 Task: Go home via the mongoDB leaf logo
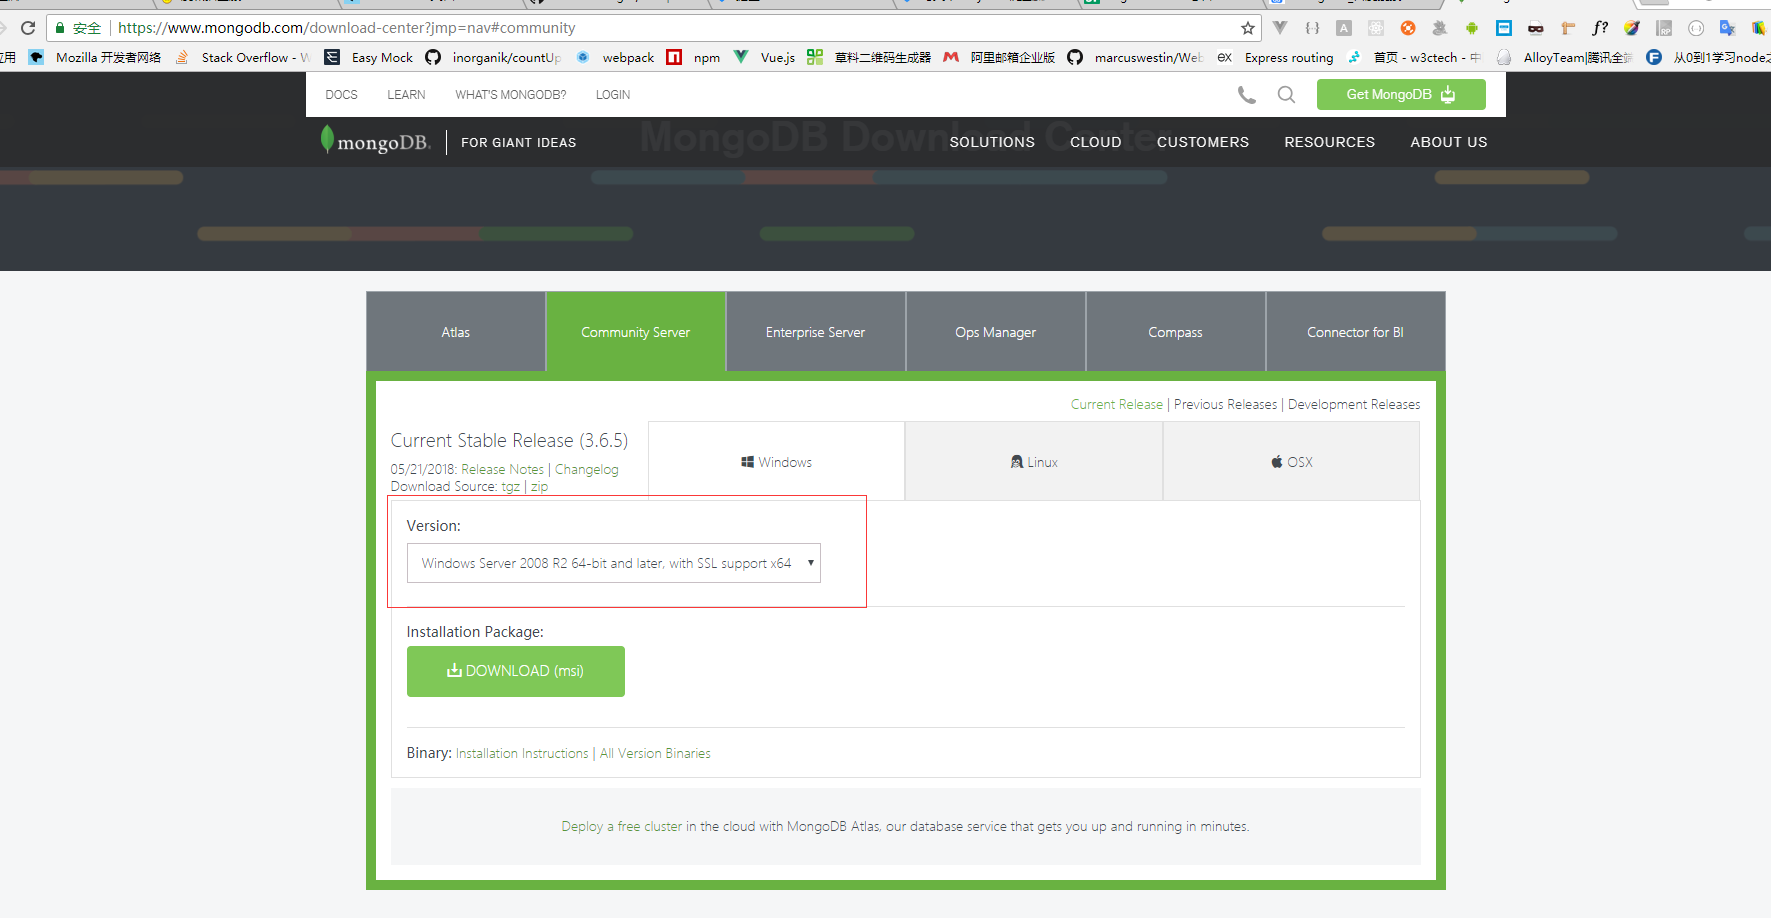click(375, 141)
